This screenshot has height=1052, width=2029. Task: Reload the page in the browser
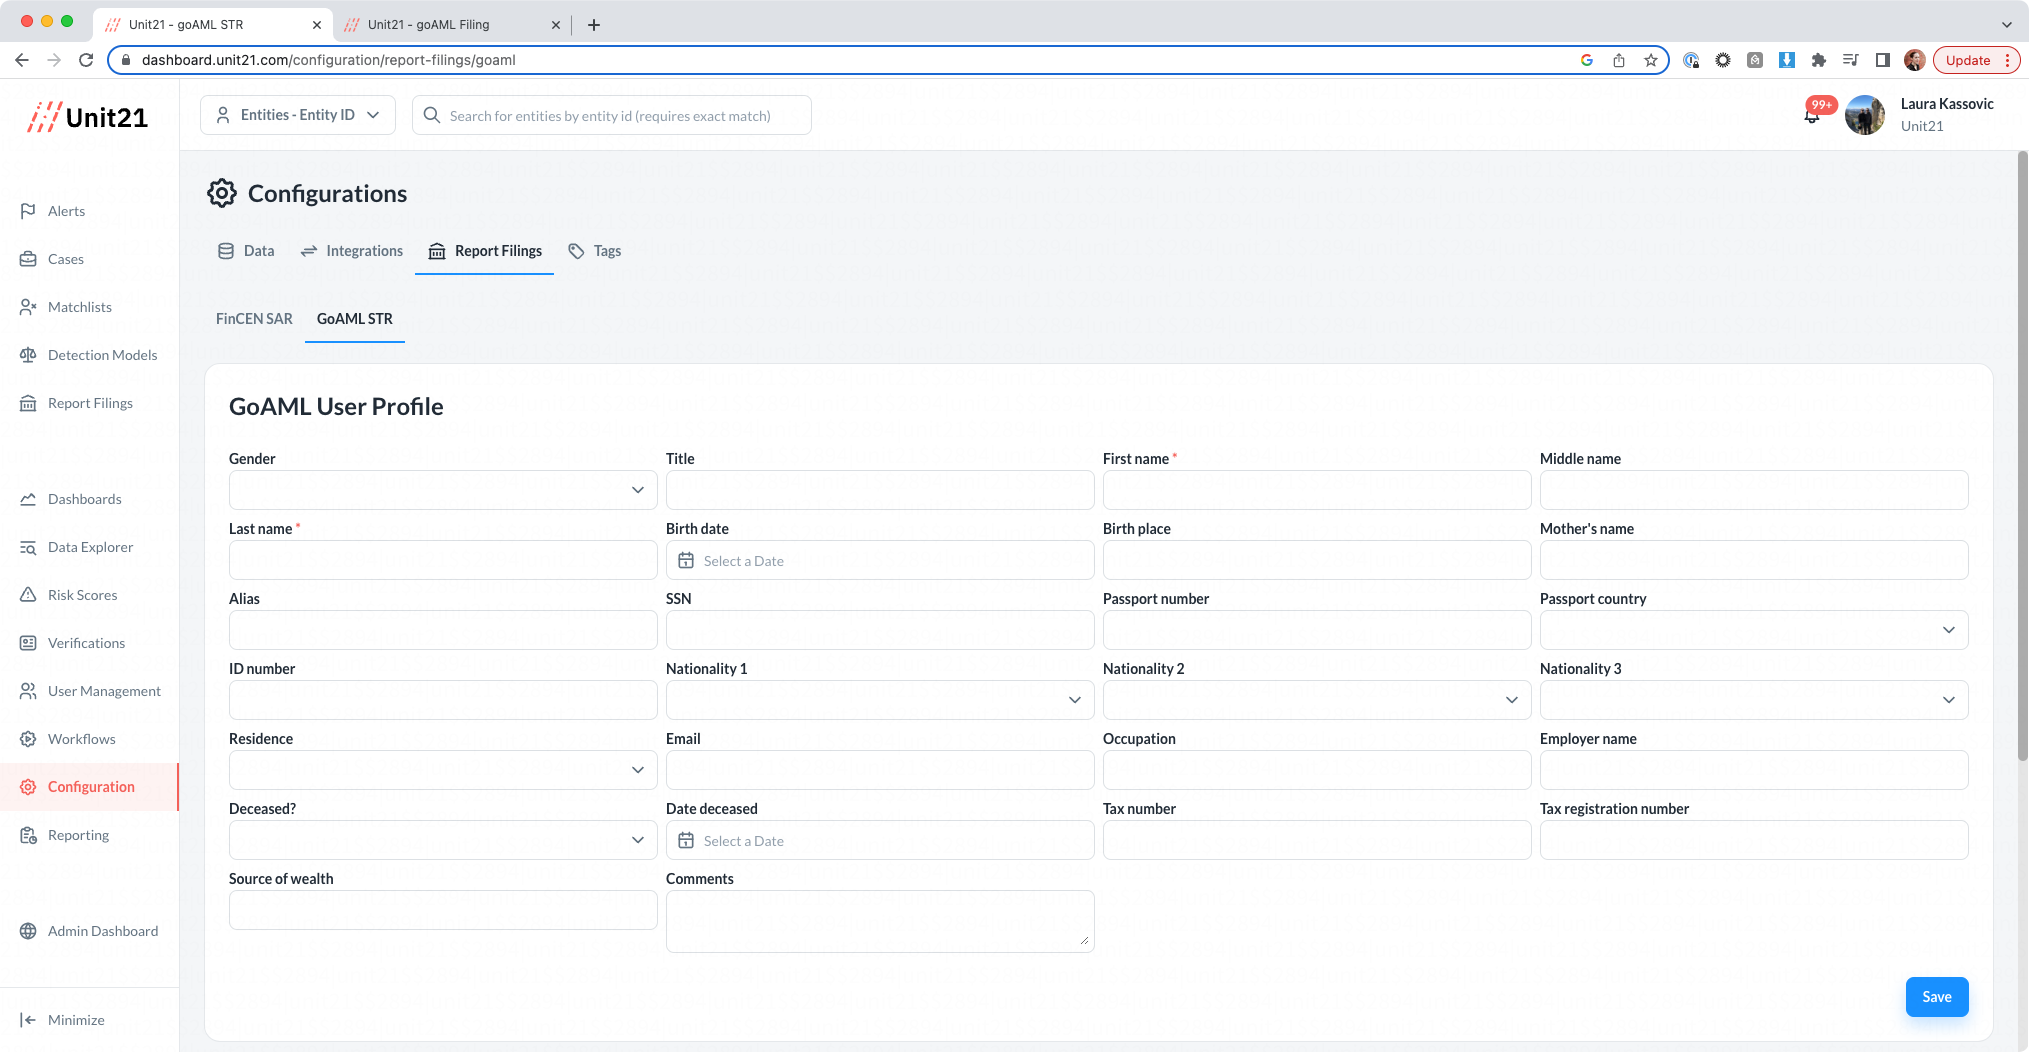pyautogui.click(x=86, y=60)
